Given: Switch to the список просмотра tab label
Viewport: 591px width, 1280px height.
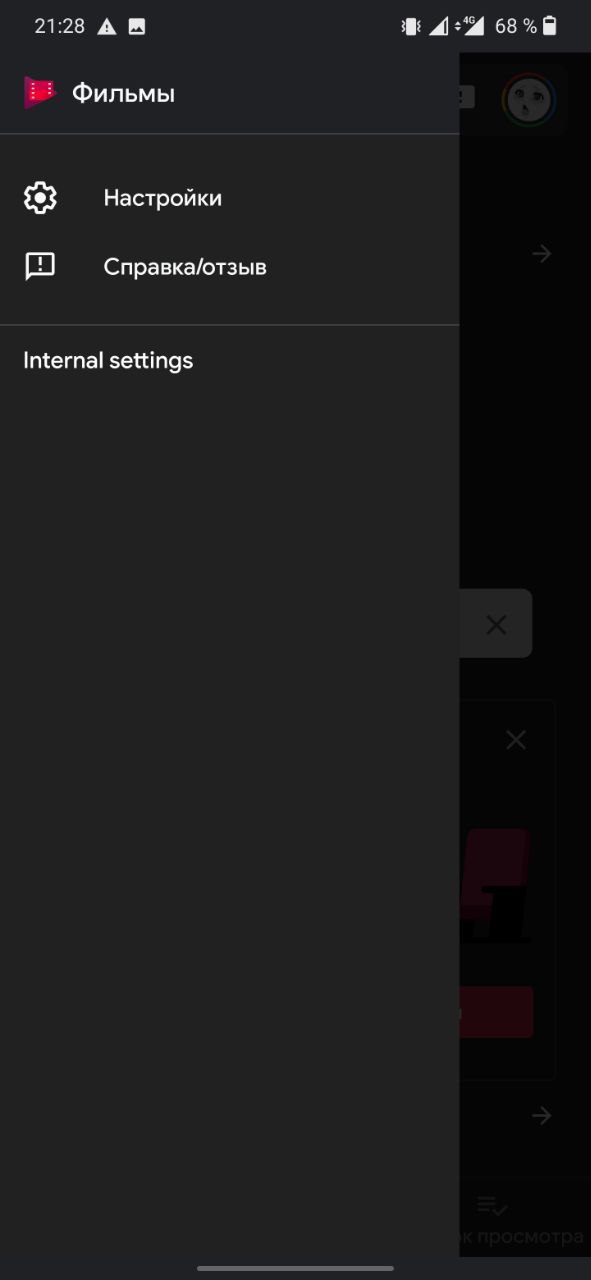Looking at the screenshot, I should click(x=521, y=1237).
